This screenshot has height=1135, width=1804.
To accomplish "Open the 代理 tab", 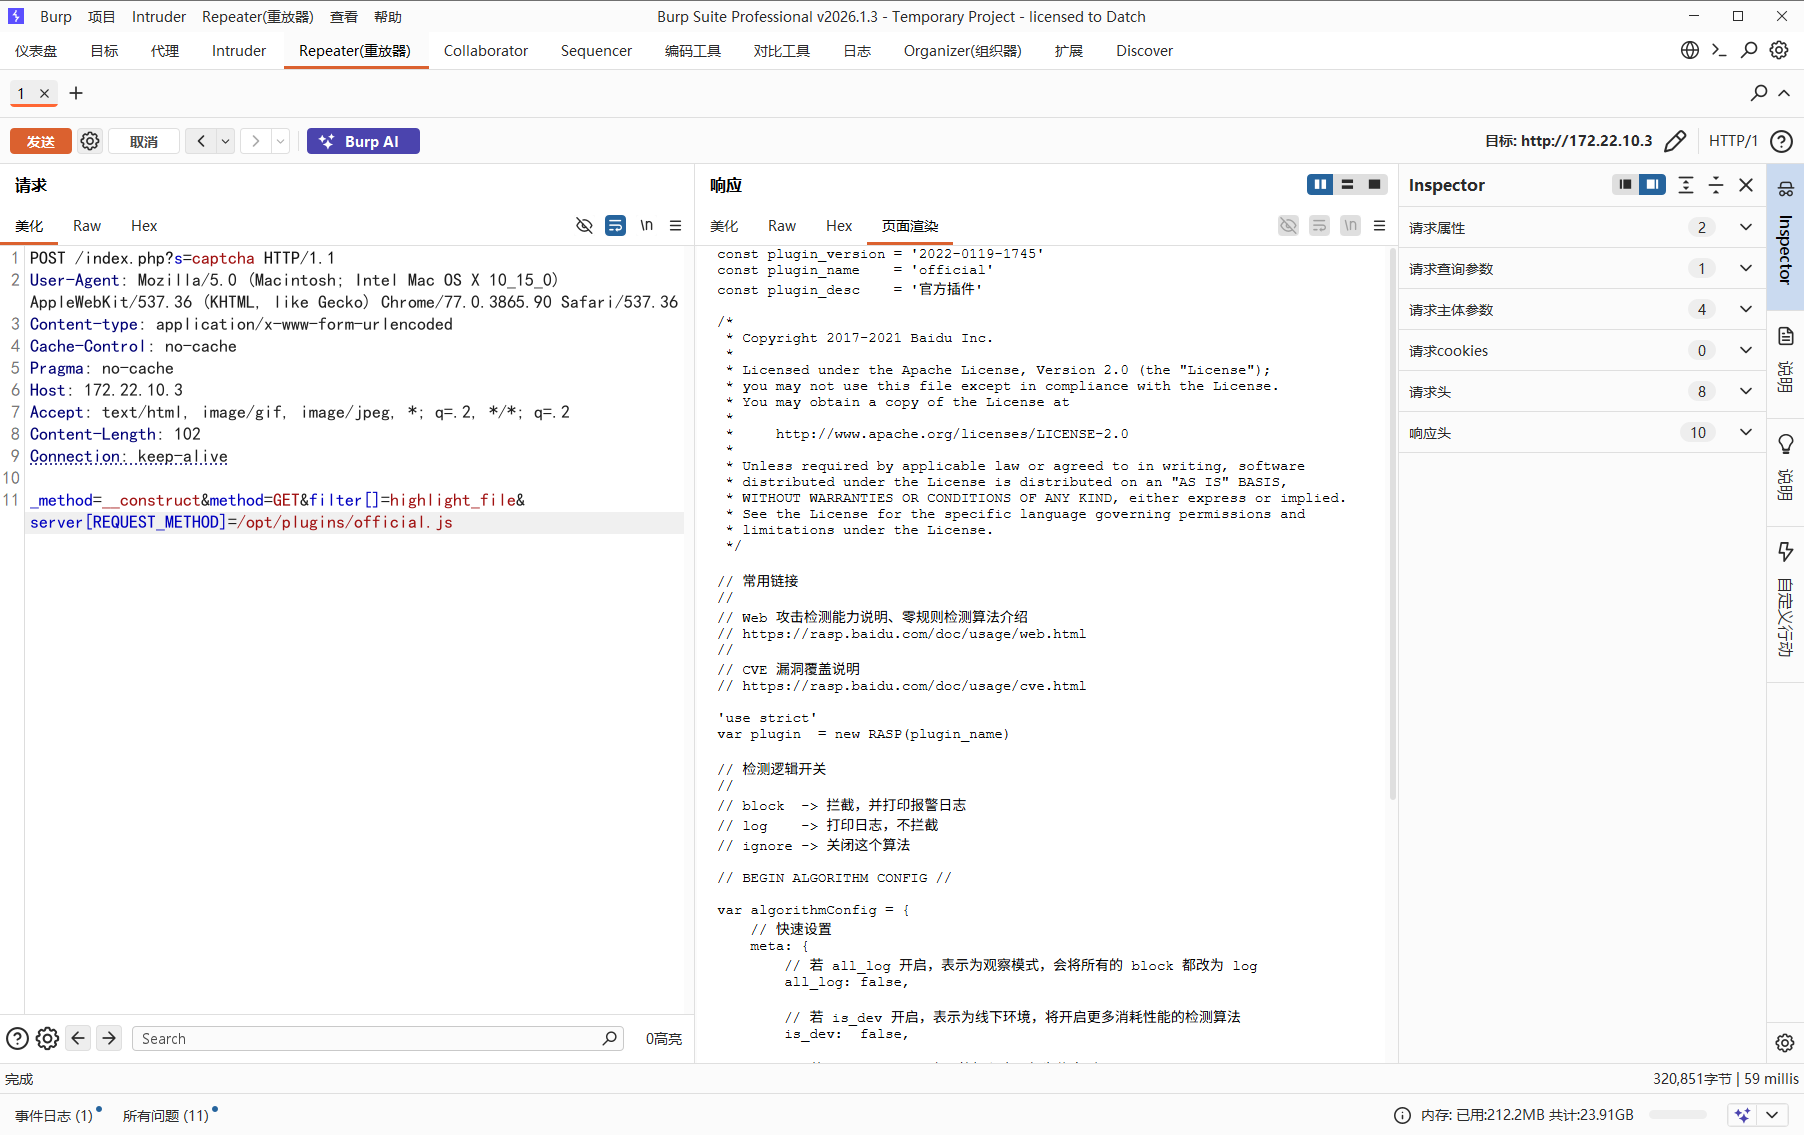I will pos(165,51).
